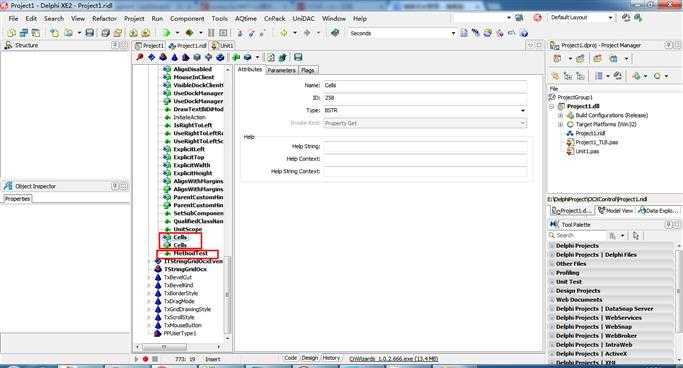Select the Project1 editor tab
The image size is (683, 368).
click(149, 45)
